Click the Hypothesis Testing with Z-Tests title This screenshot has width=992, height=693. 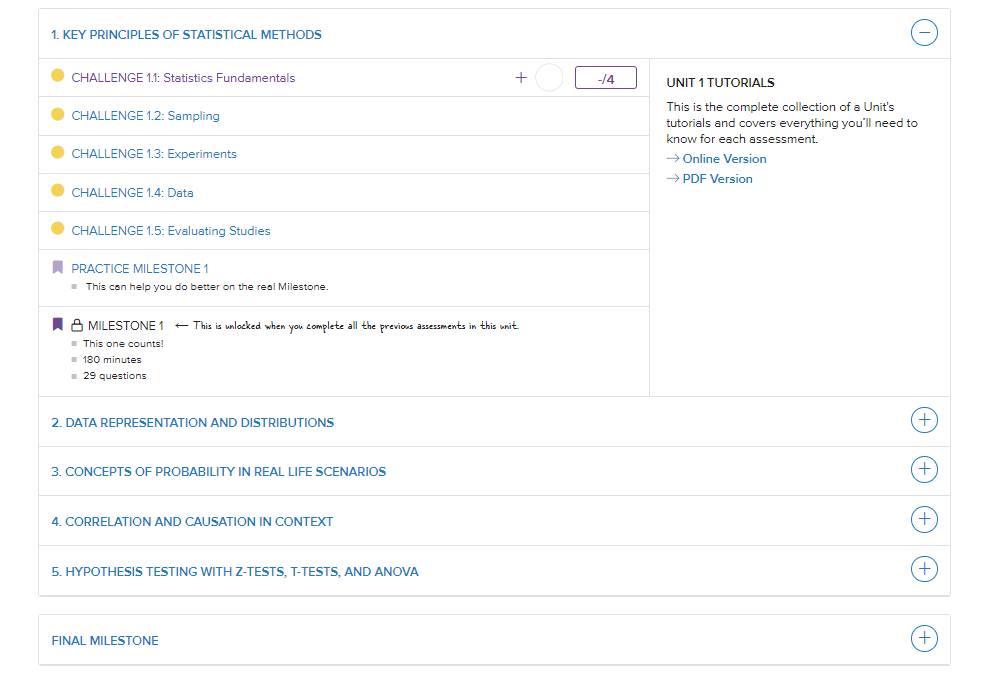[235, 571]
